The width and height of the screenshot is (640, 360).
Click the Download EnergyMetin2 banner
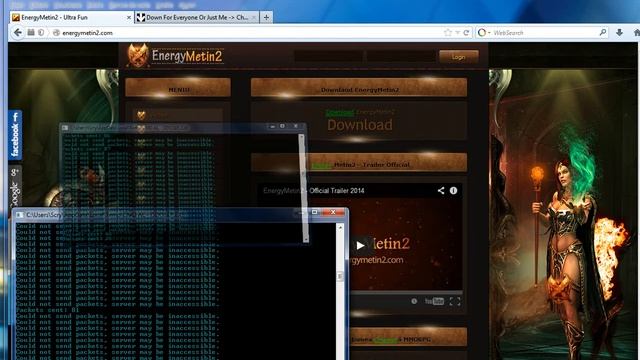[x=359, y=88]
